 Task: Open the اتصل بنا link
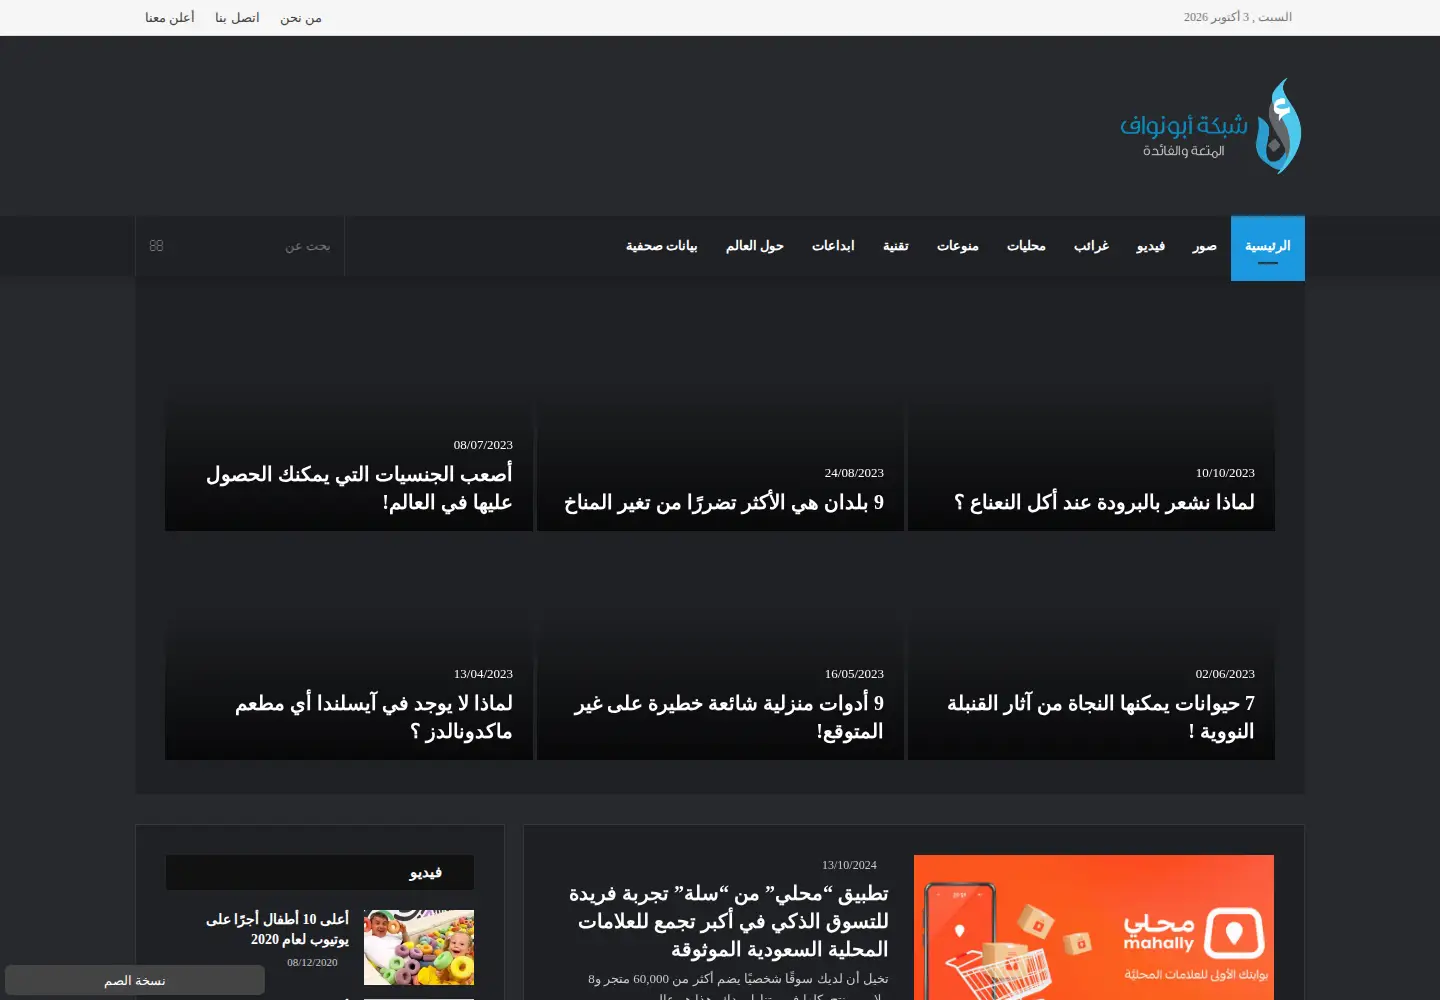click(x=237, y=18)
